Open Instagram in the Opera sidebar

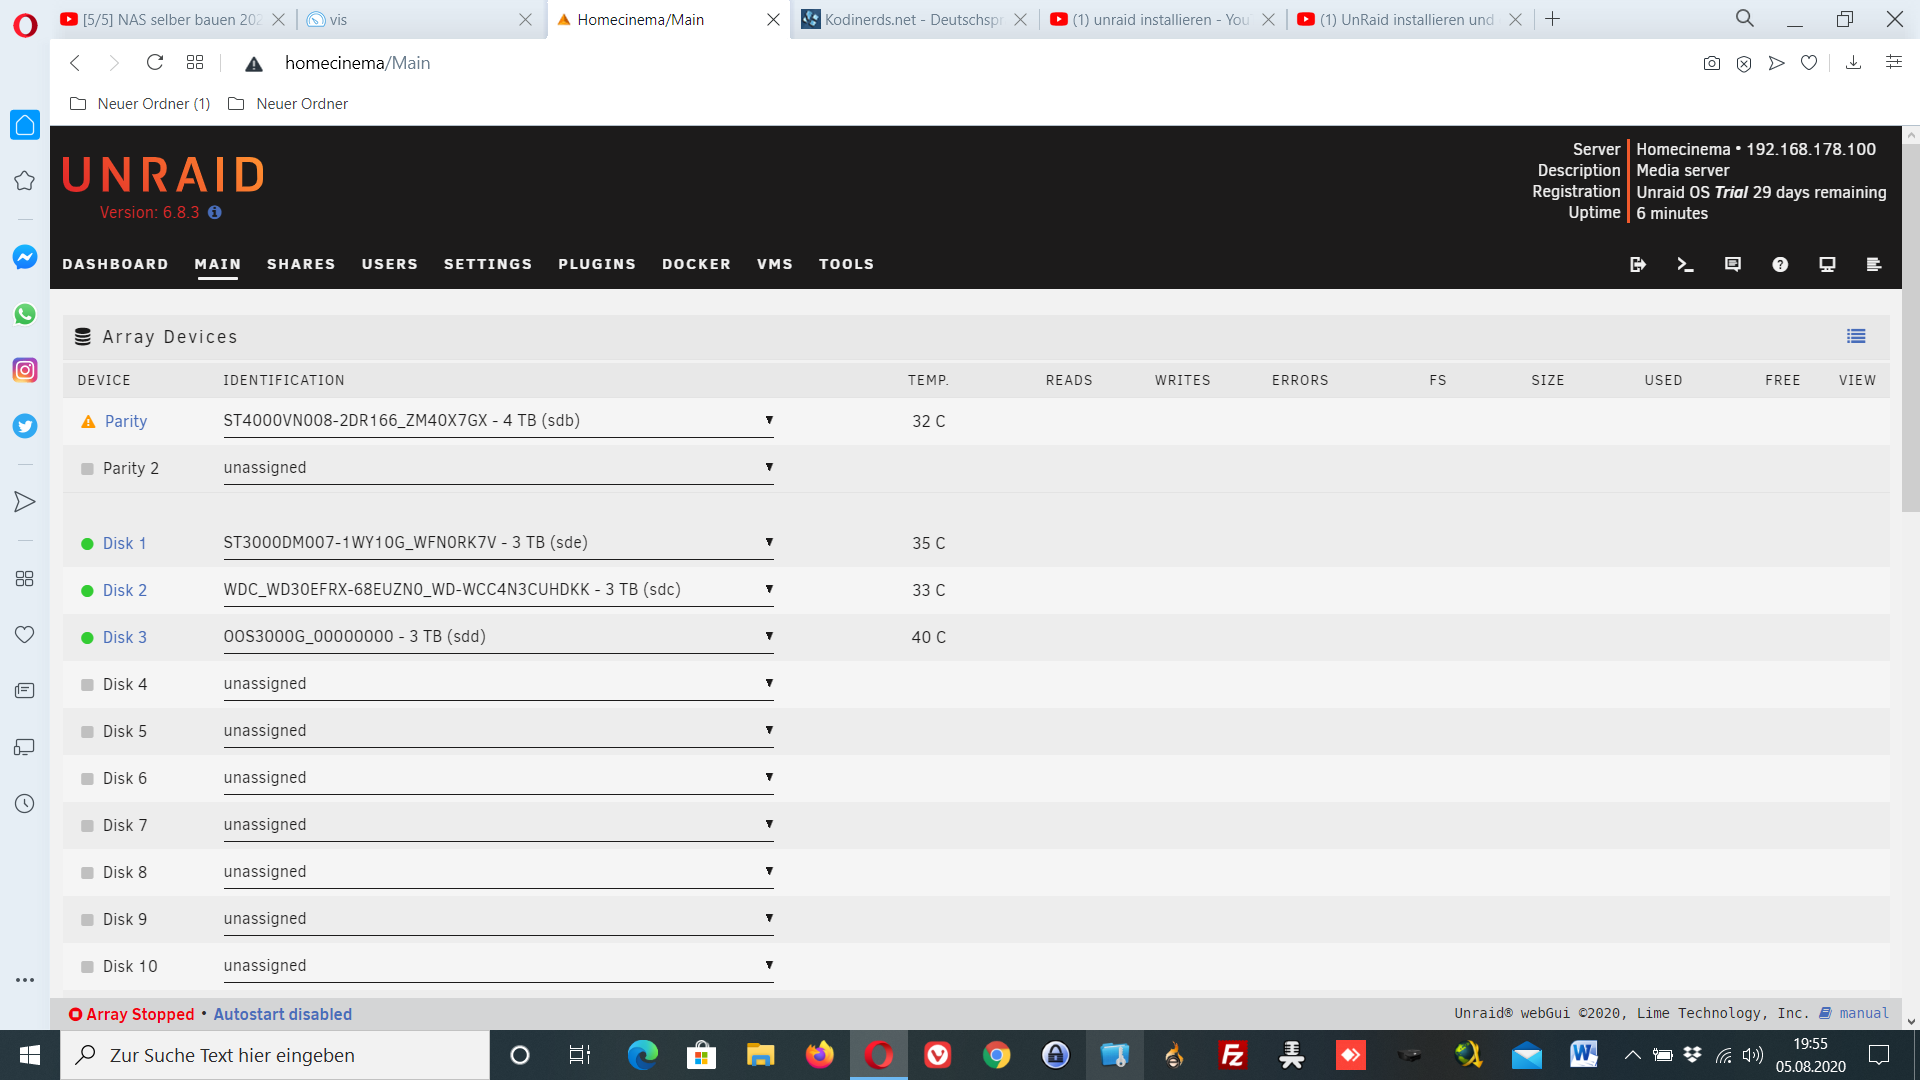point(25,370)
